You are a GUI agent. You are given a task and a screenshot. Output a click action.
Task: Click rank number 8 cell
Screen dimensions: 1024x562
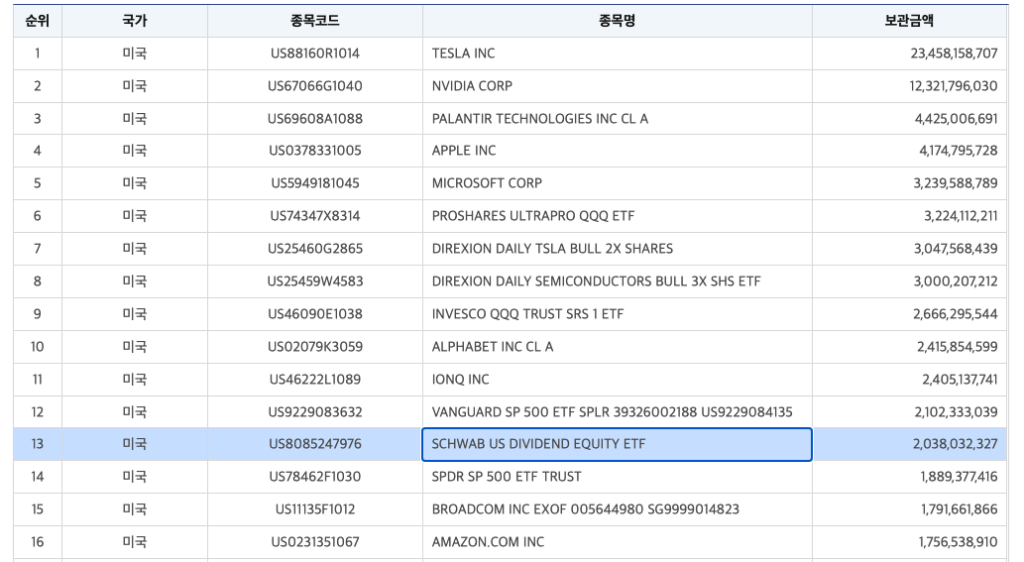[37, 281]
